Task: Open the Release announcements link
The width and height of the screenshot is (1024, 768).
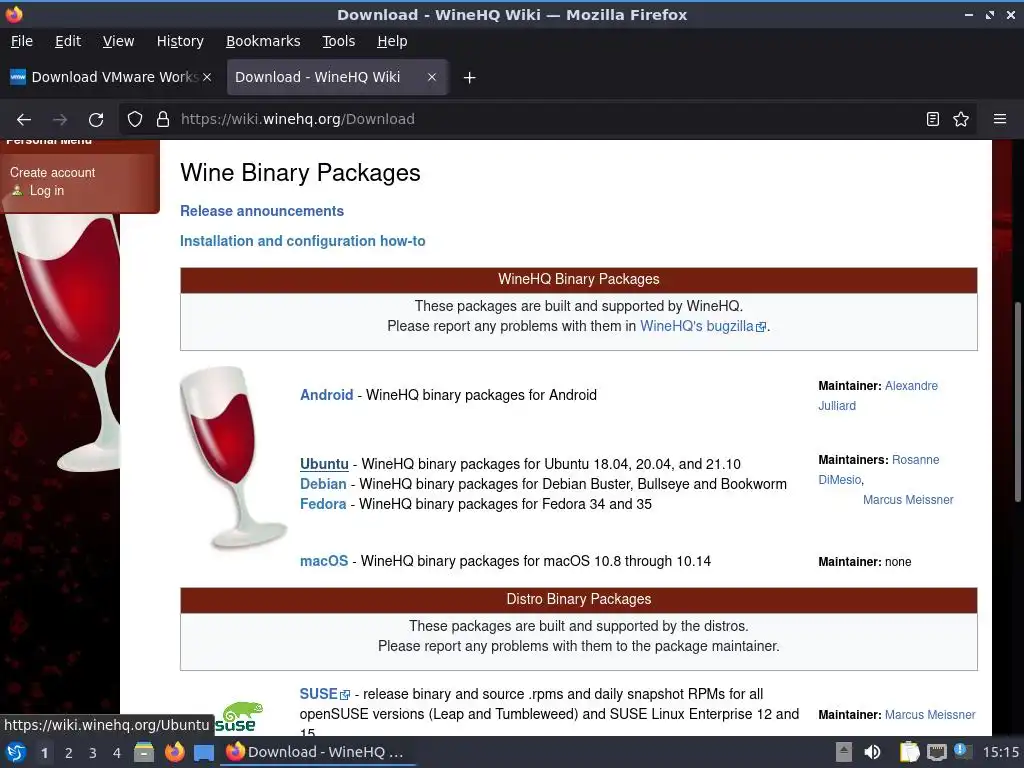Action: coord(262,211)
